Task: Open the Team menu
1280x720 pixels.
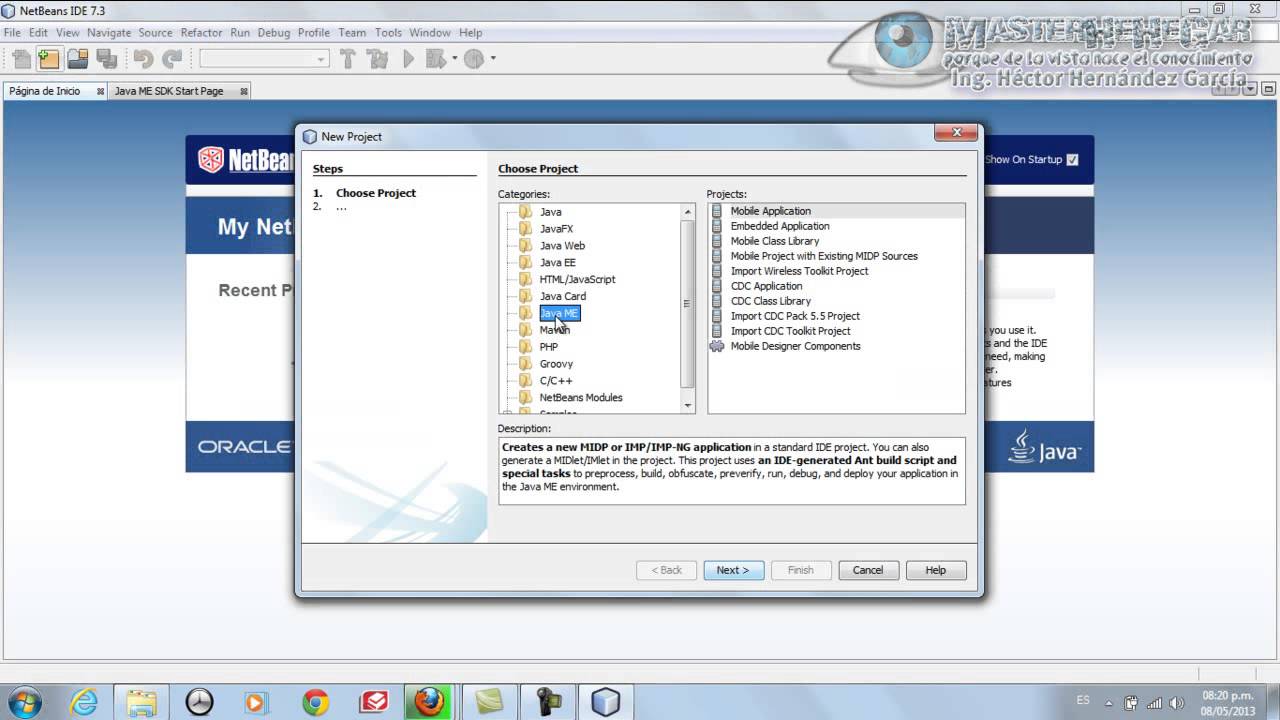Action: [x=352, y=32]
